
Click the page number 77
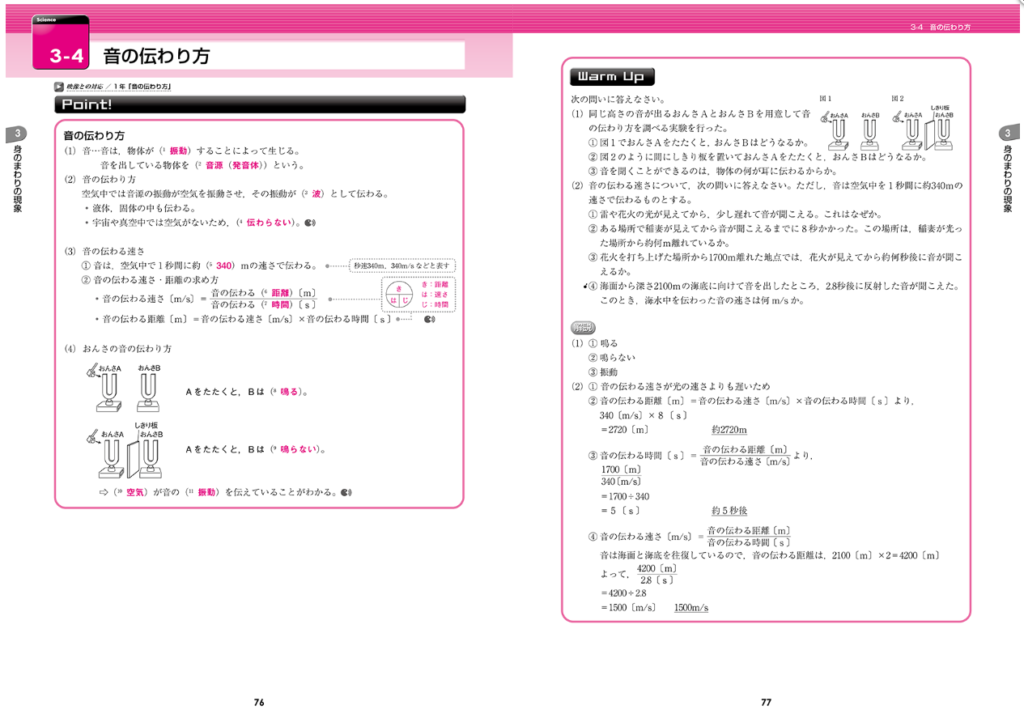pyautogui.click(x=766, y=702)
